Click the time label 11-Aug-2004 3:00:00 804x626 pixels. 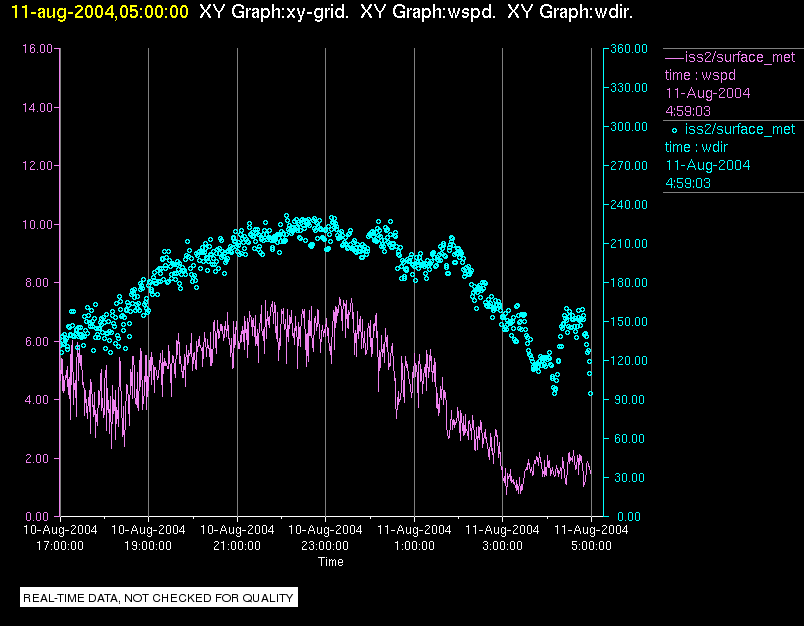pos(502,537)
